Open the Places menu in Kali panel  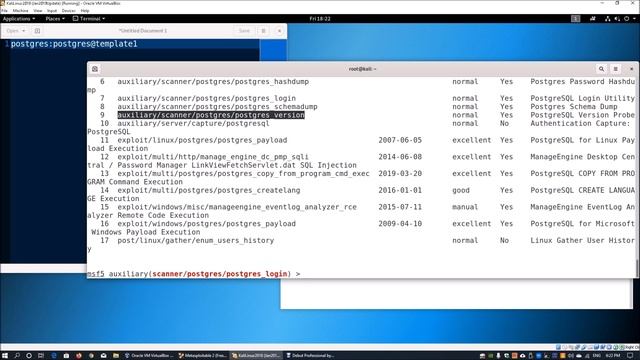coord(55,19)
